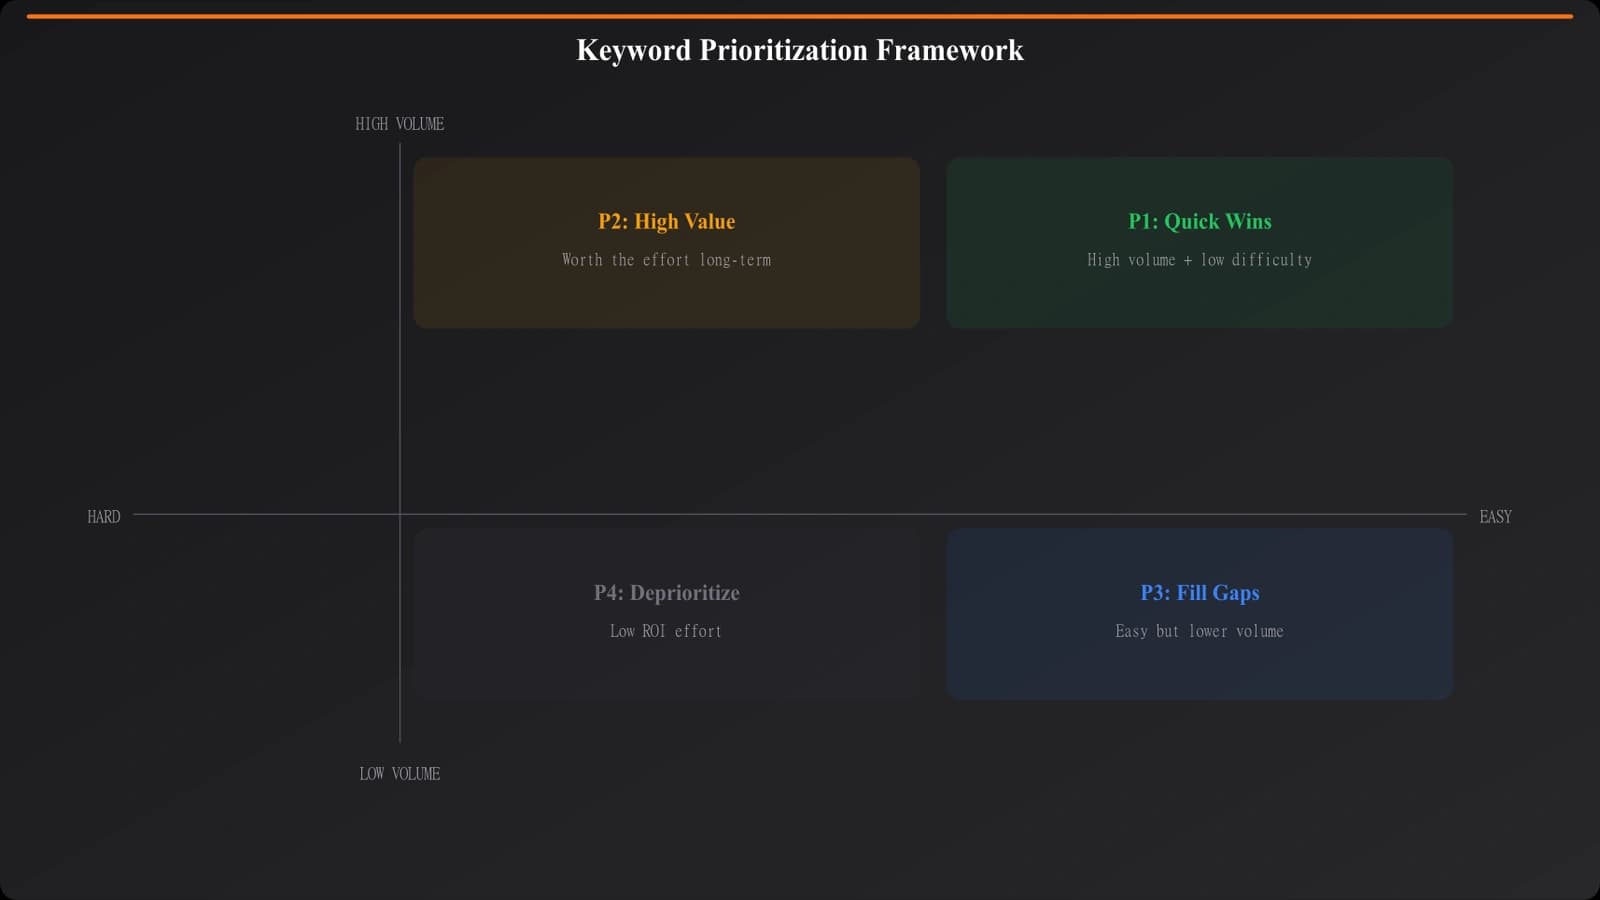Click the HARD axis label
This screenshot has width=1600, height=900.
coord(103,517)
